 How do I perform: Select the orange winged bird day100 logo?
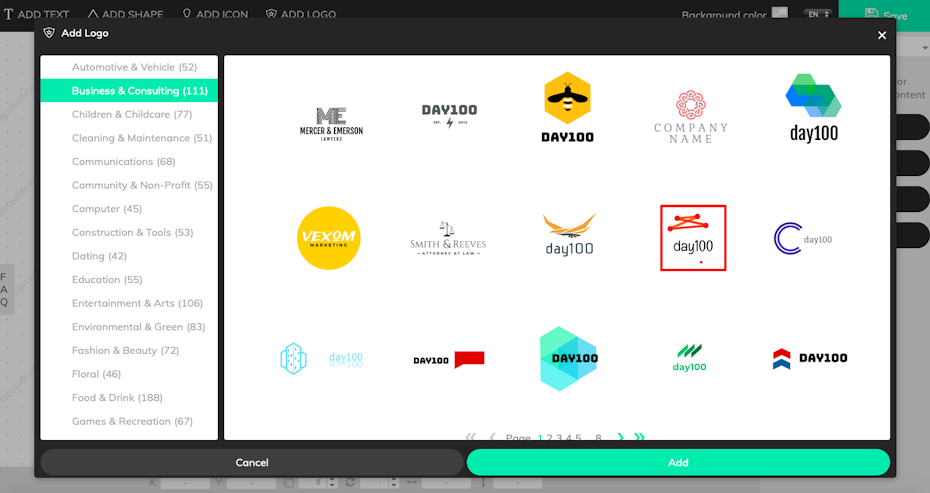pos(569,235)
